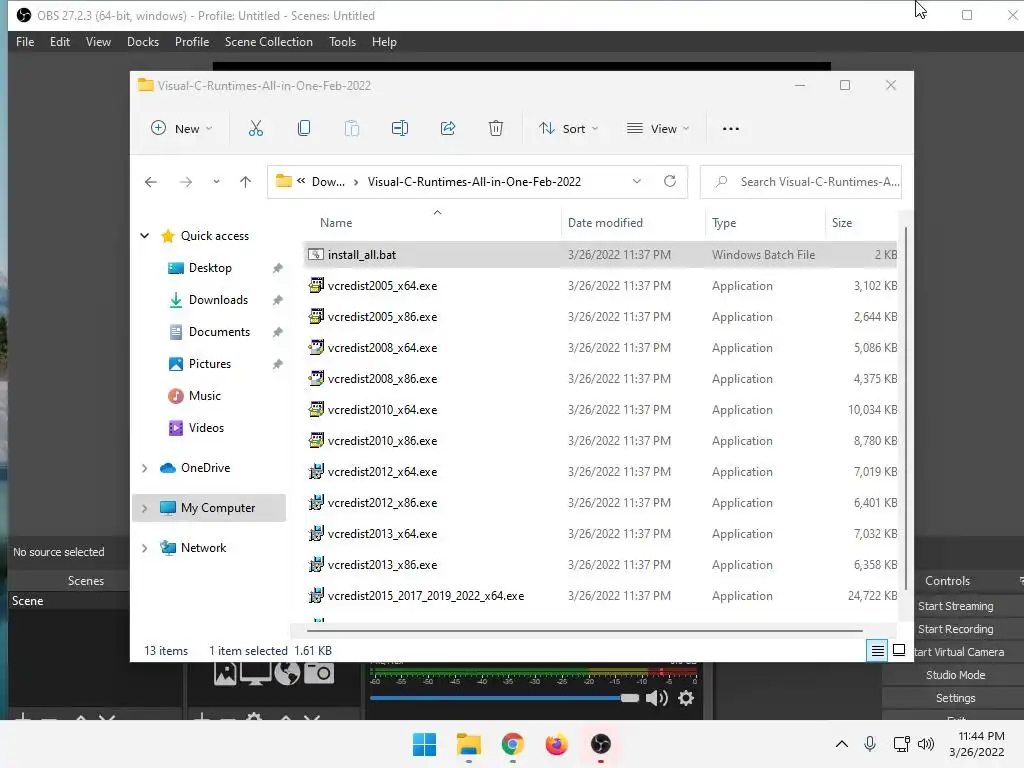
Task: Open the OBS Profile menu
Action: (x=192, y=42)
